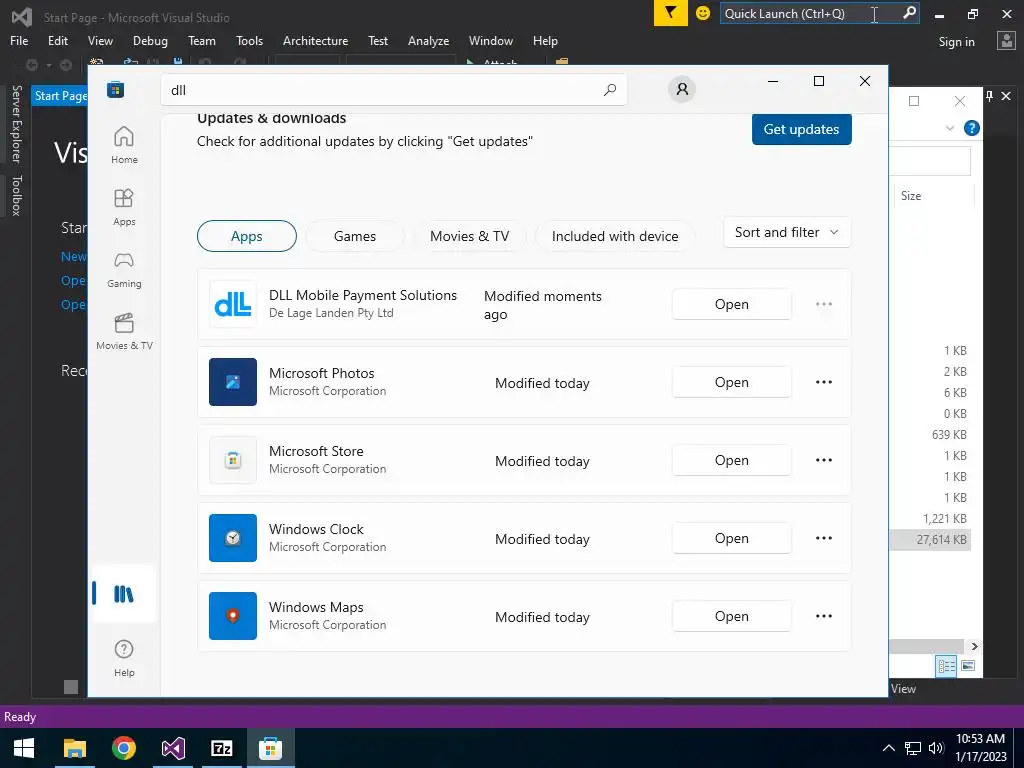
Task: Open Start menu on taskbar
Action: point(24,748)
